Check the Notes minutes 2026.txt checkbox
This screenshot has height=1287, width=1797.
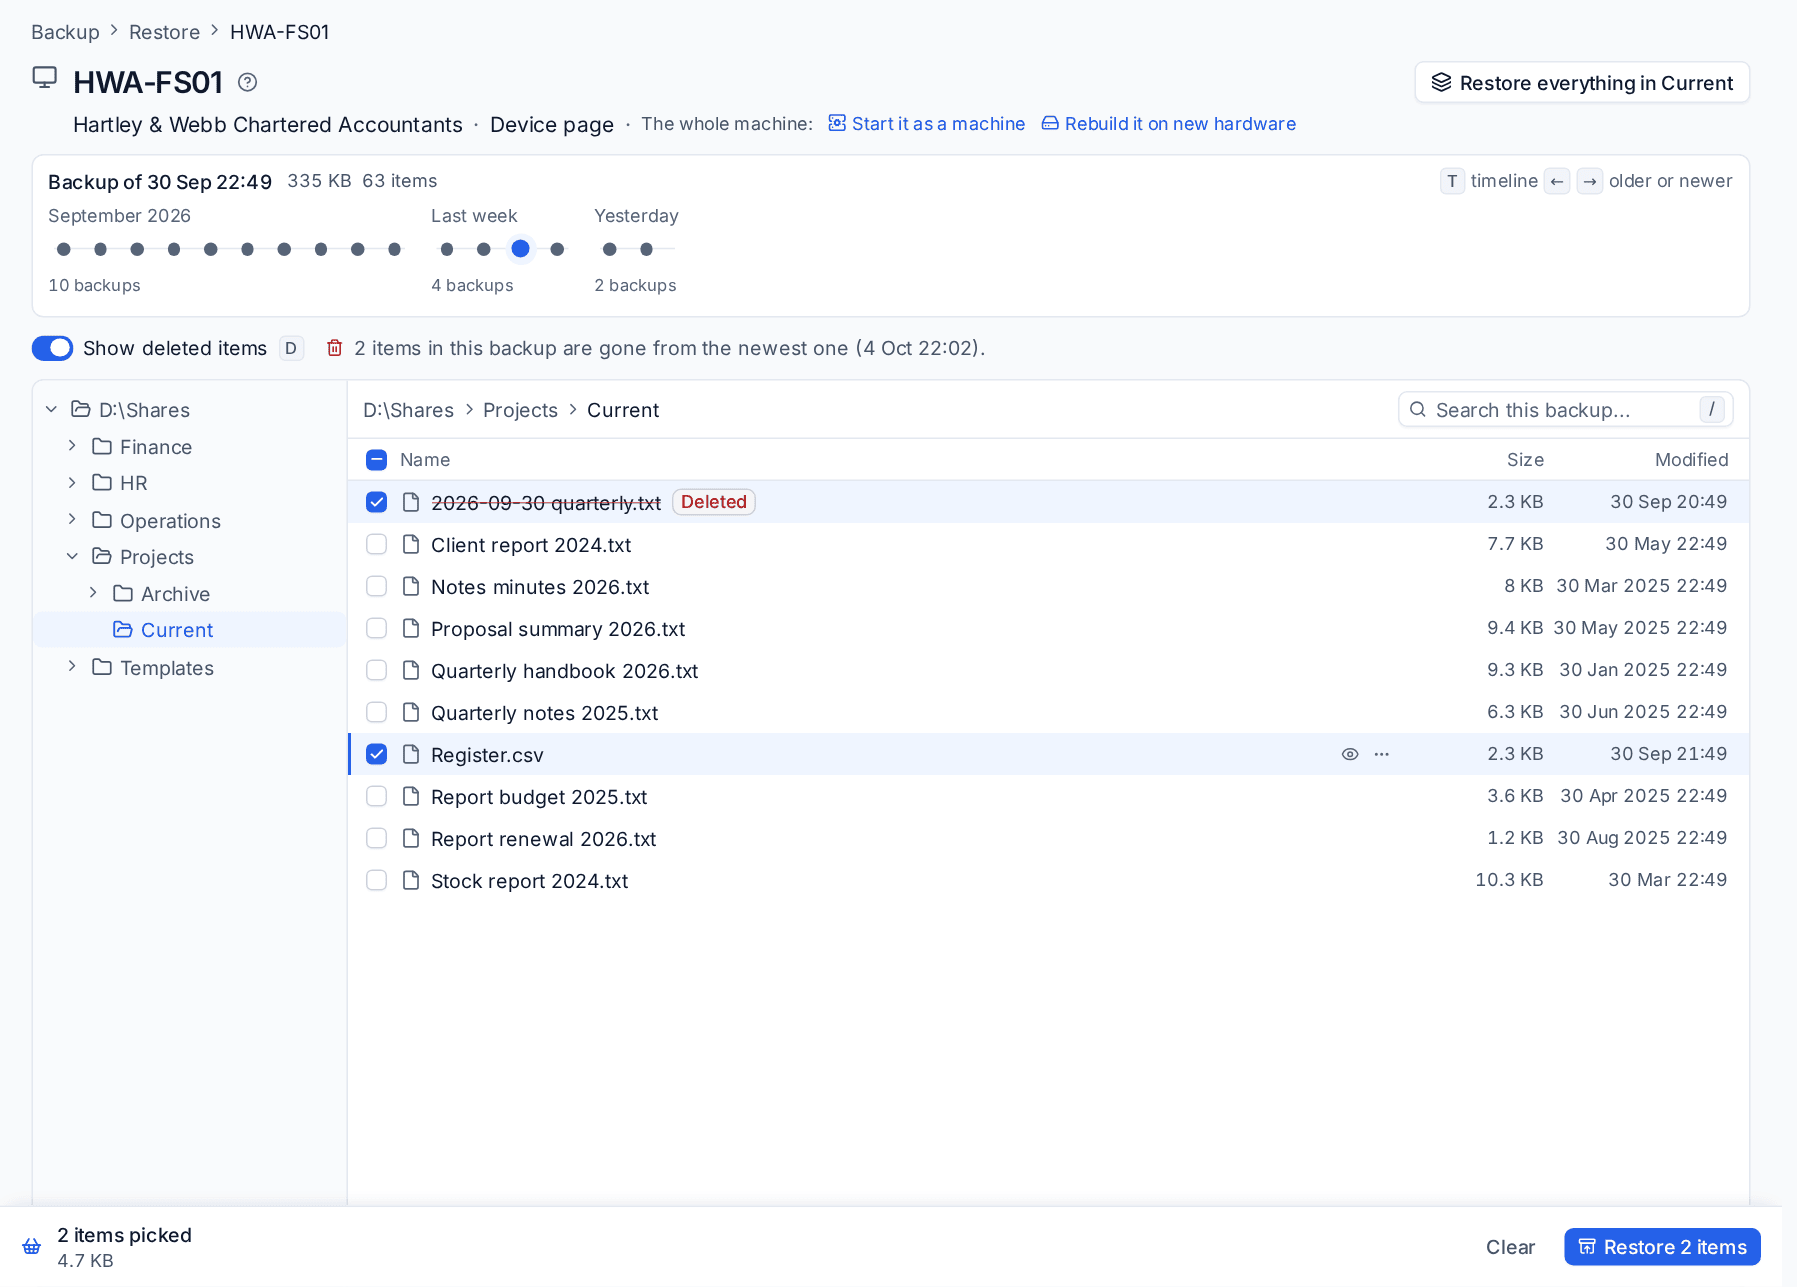[x=376, y=586]
